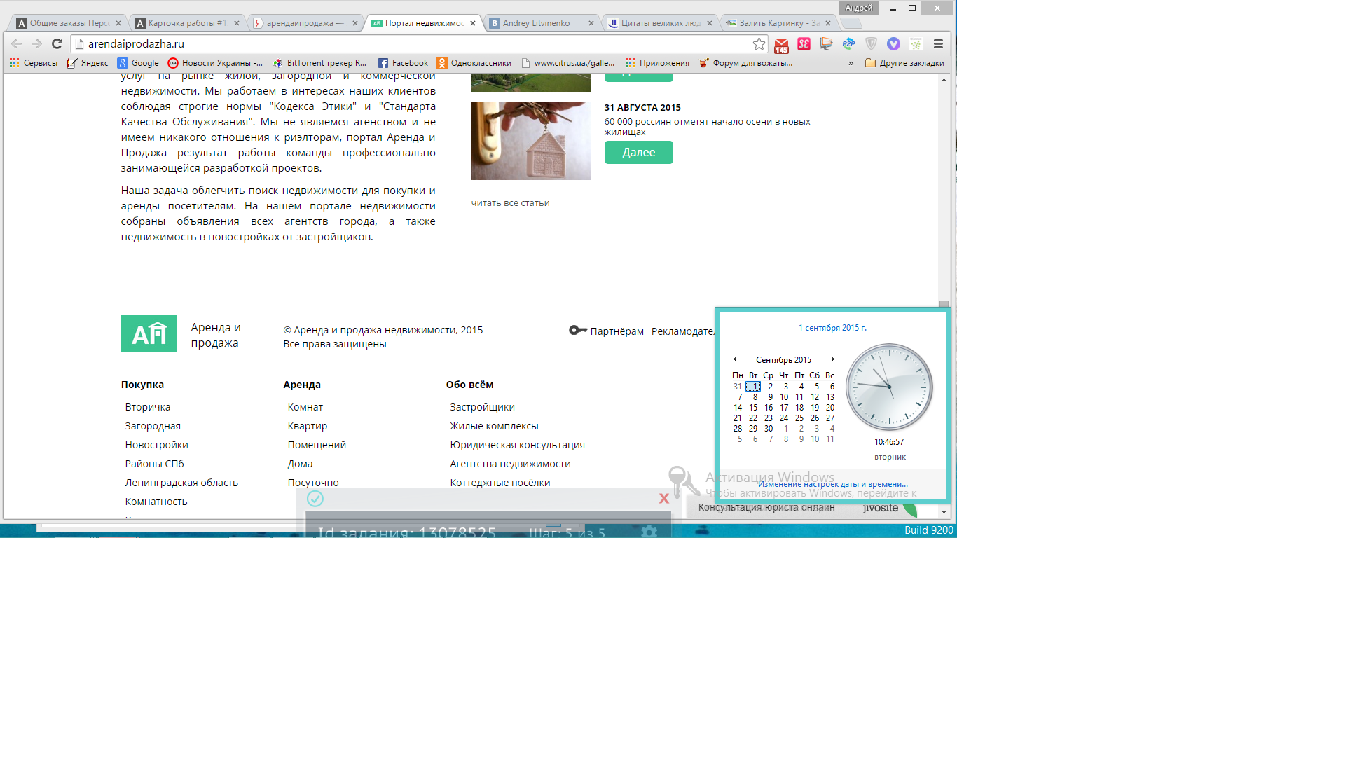Open the Помещений rental link
Image resolution: width=1366 pixels, height=768 pixels.
tap(317, 445)
